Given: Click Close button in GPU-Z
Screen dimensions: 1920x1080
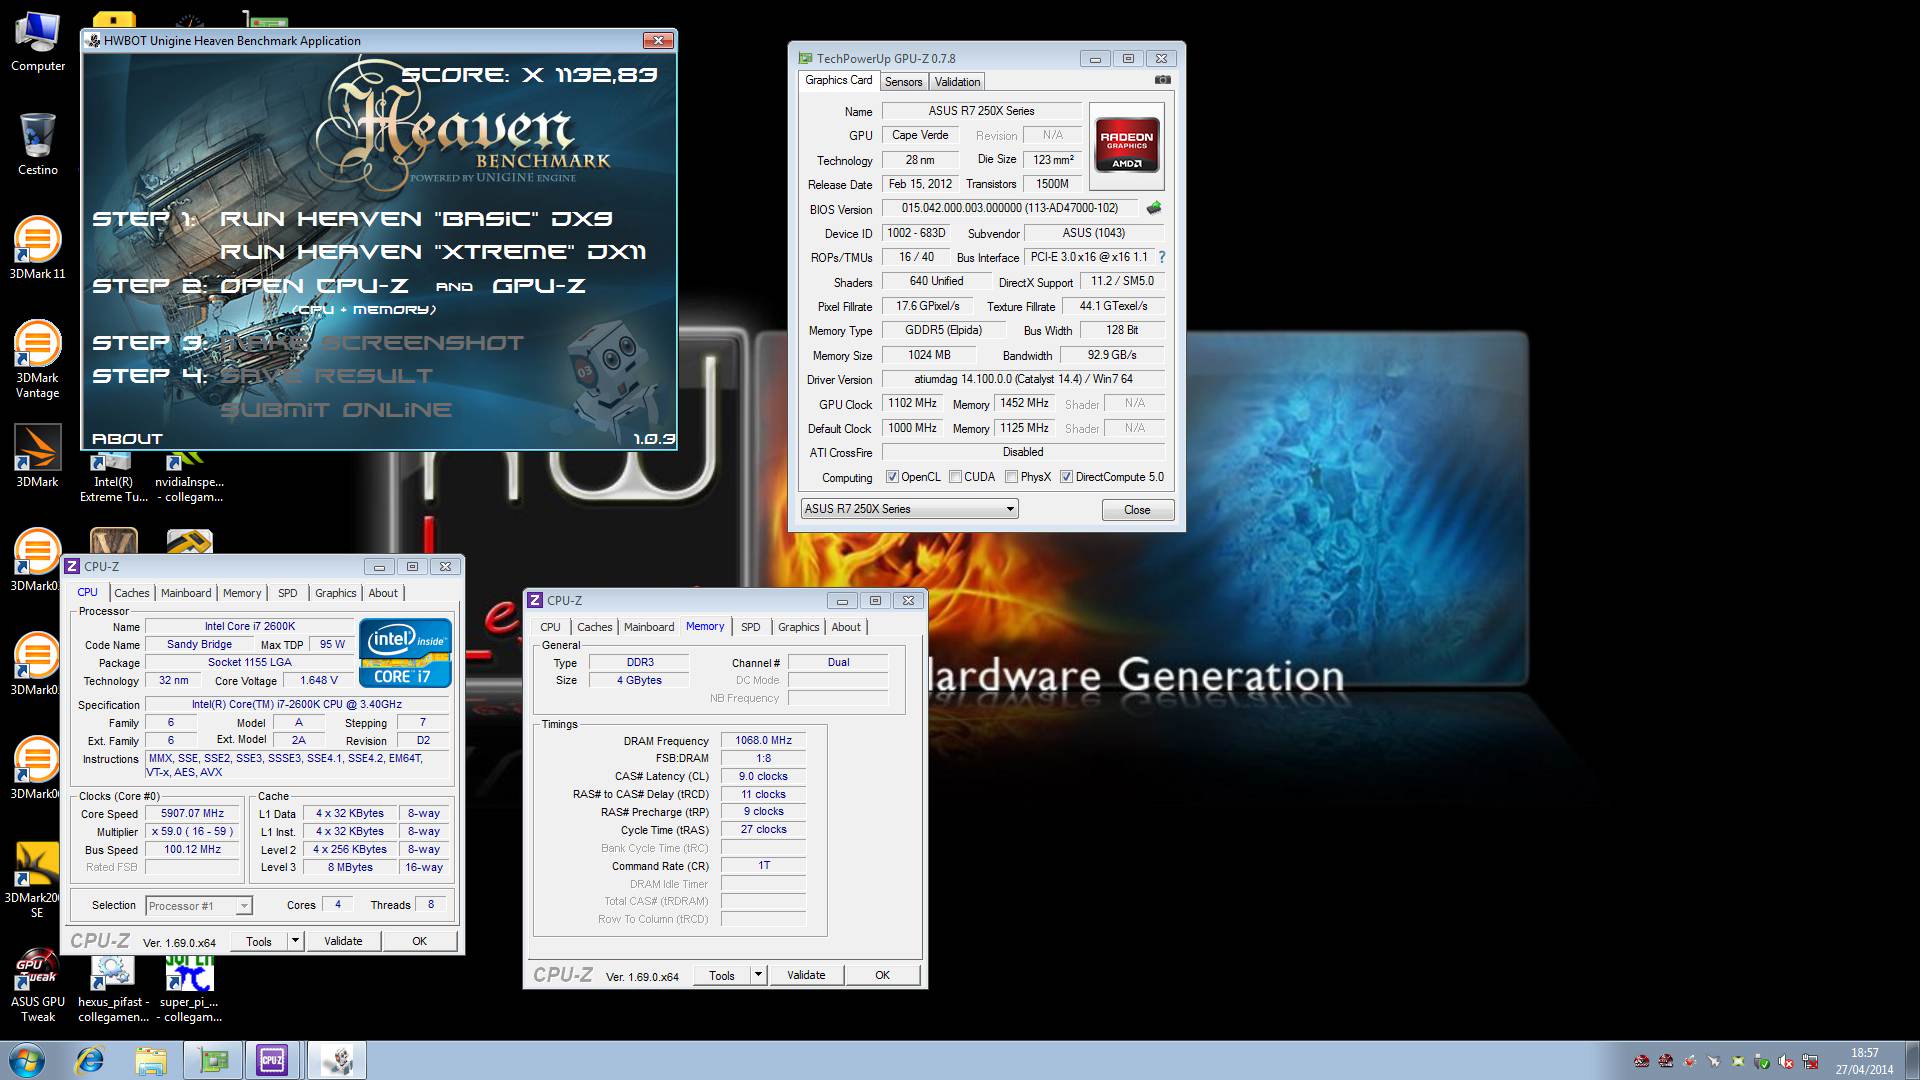Looking at the screenshot, I should 1137,510.
